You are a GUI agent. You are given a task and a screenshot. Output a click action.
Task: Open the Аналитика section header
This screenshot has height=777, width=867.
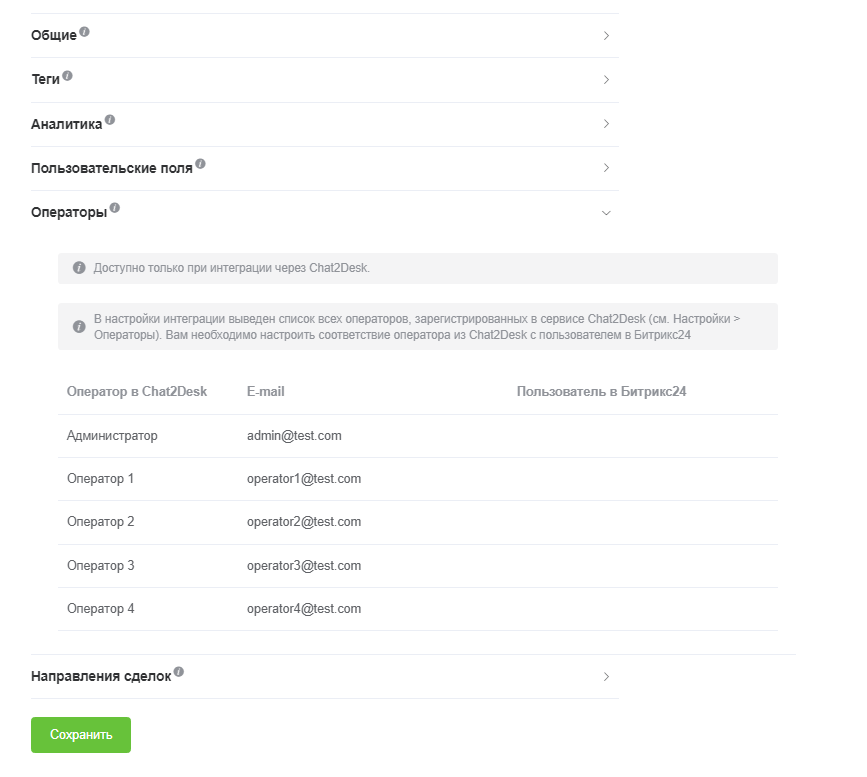click(66, 124)
